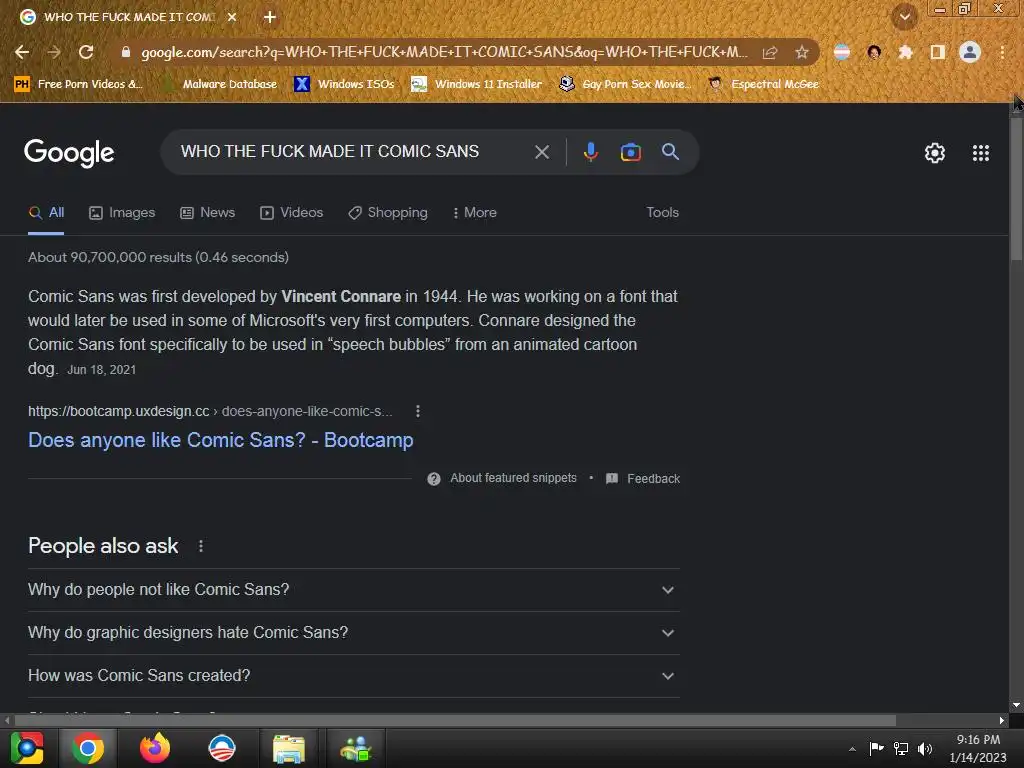The height and width of the screenshot is (768, 1024).
Task: Click the striped flag extension icon
Action: point(842,52)
